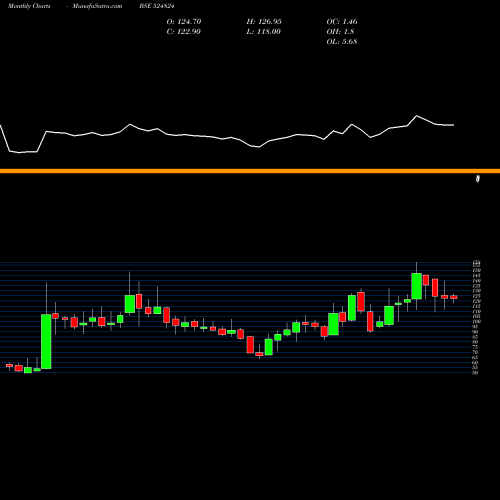The image size is (500, 500).
Task: Click the 100 price axis label
Action: click(476, 321)
